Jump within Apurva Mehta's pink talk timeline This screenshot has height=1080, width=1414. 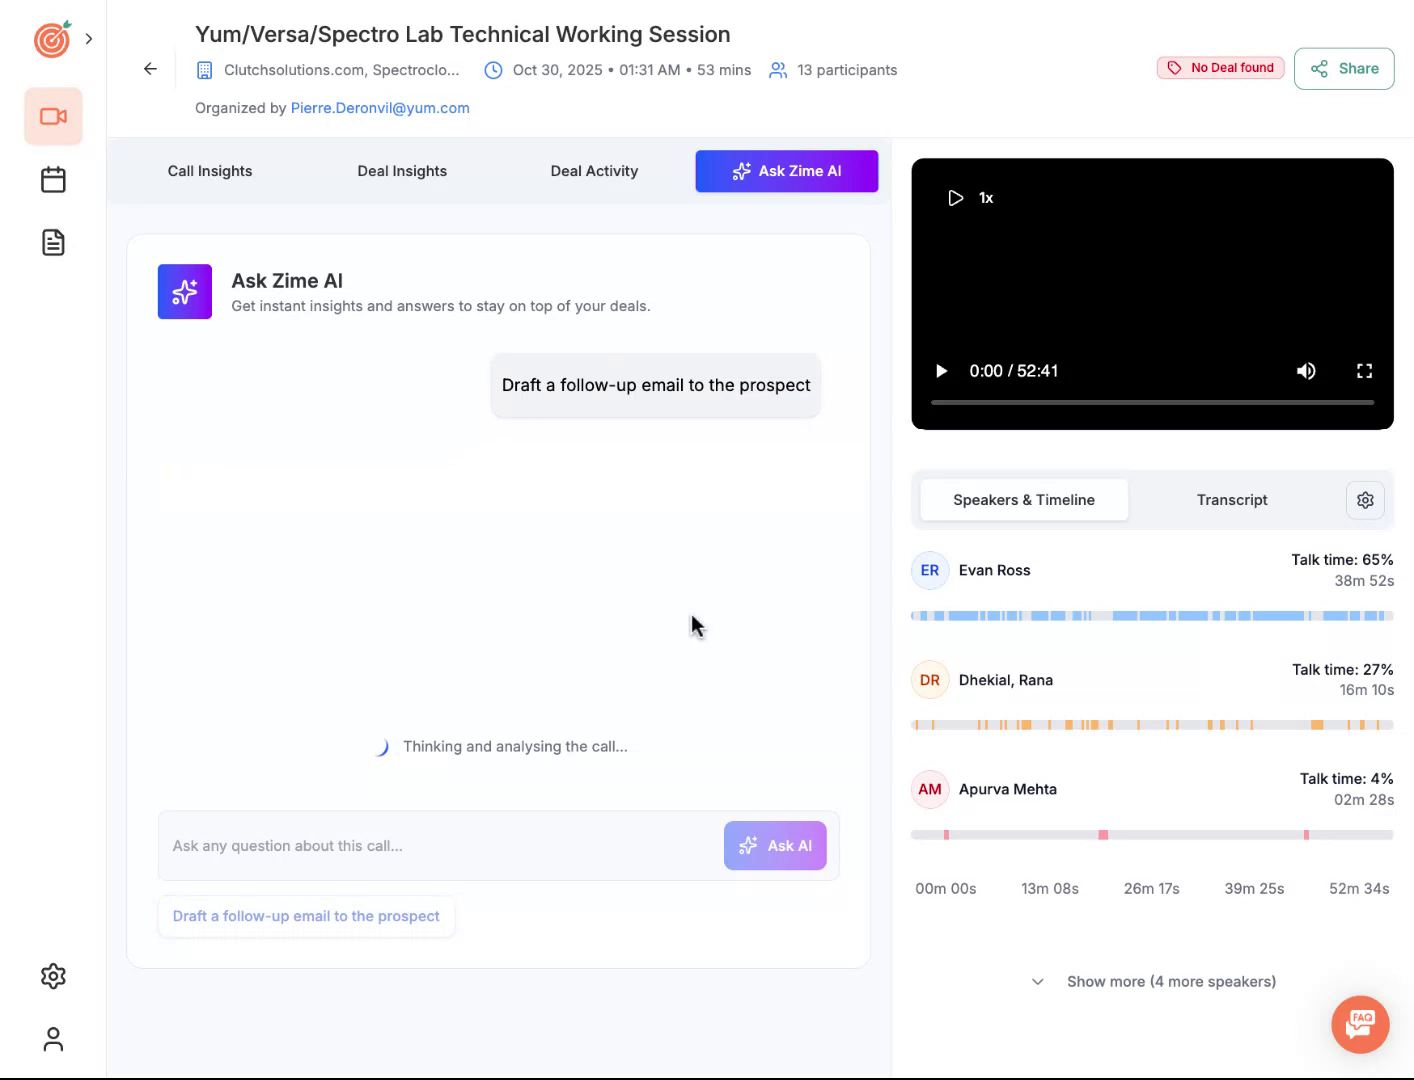pos(1152,834)
